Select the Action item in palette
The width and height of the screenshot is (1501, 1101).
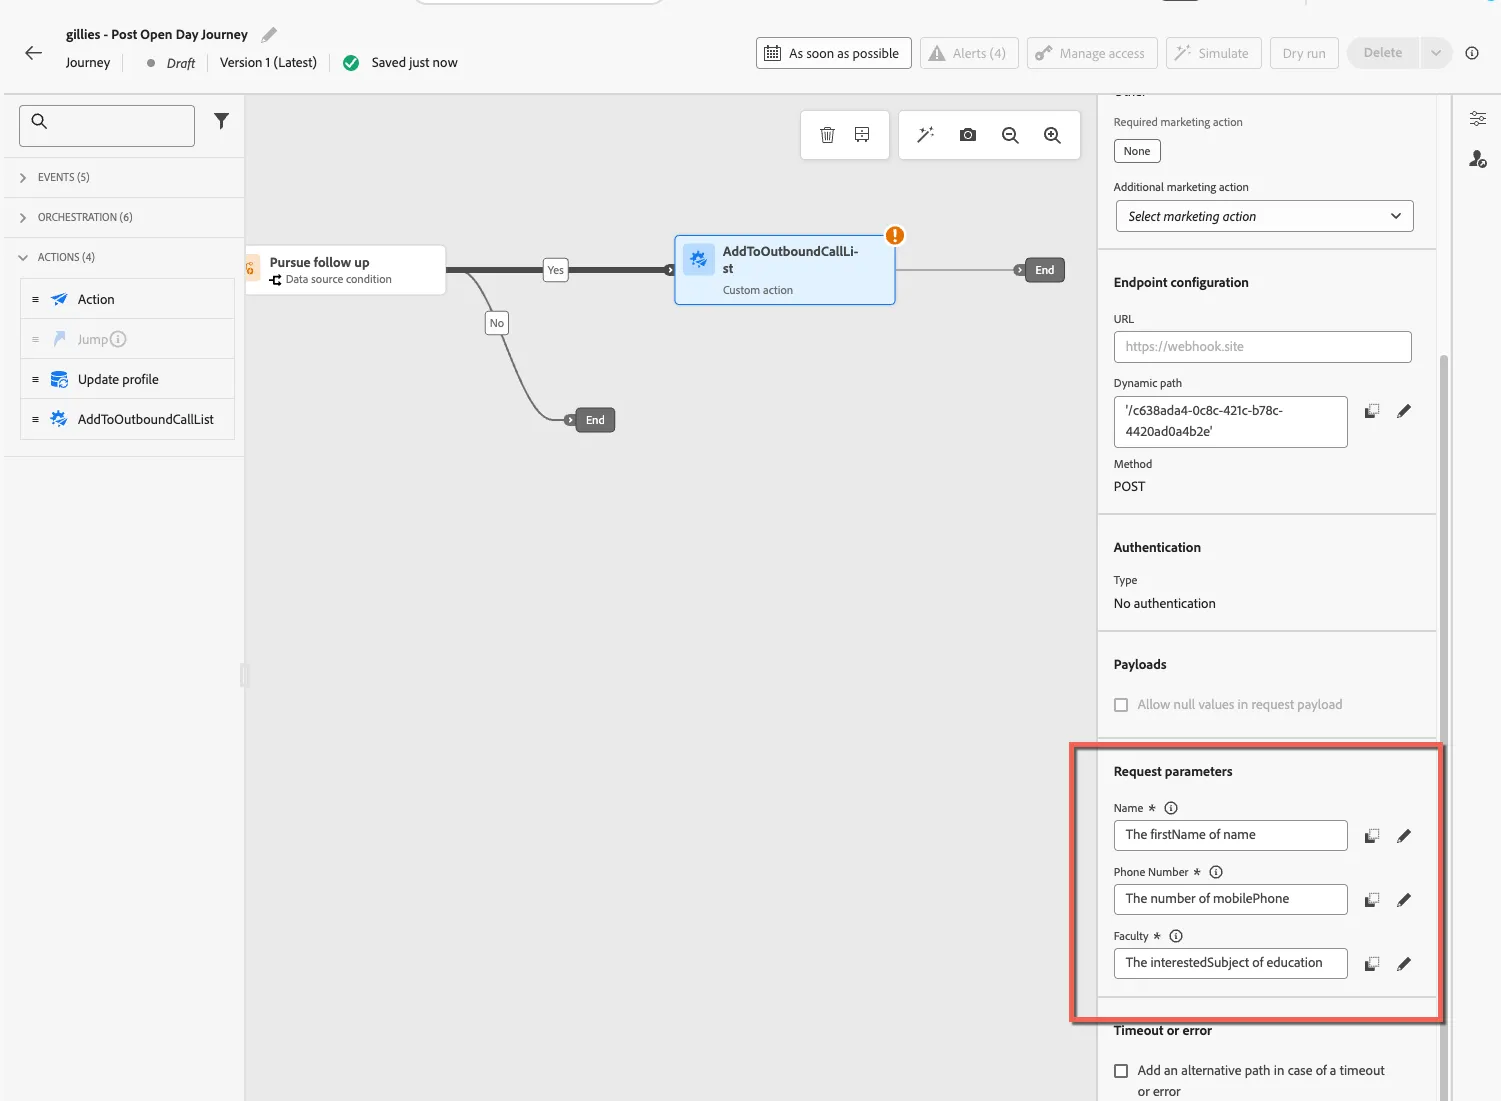pos(127,299)
